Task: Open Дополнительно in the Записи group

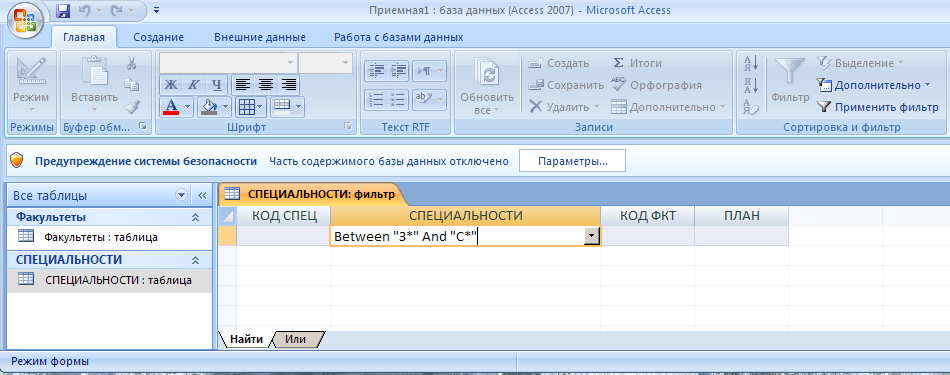Action: 668,107
